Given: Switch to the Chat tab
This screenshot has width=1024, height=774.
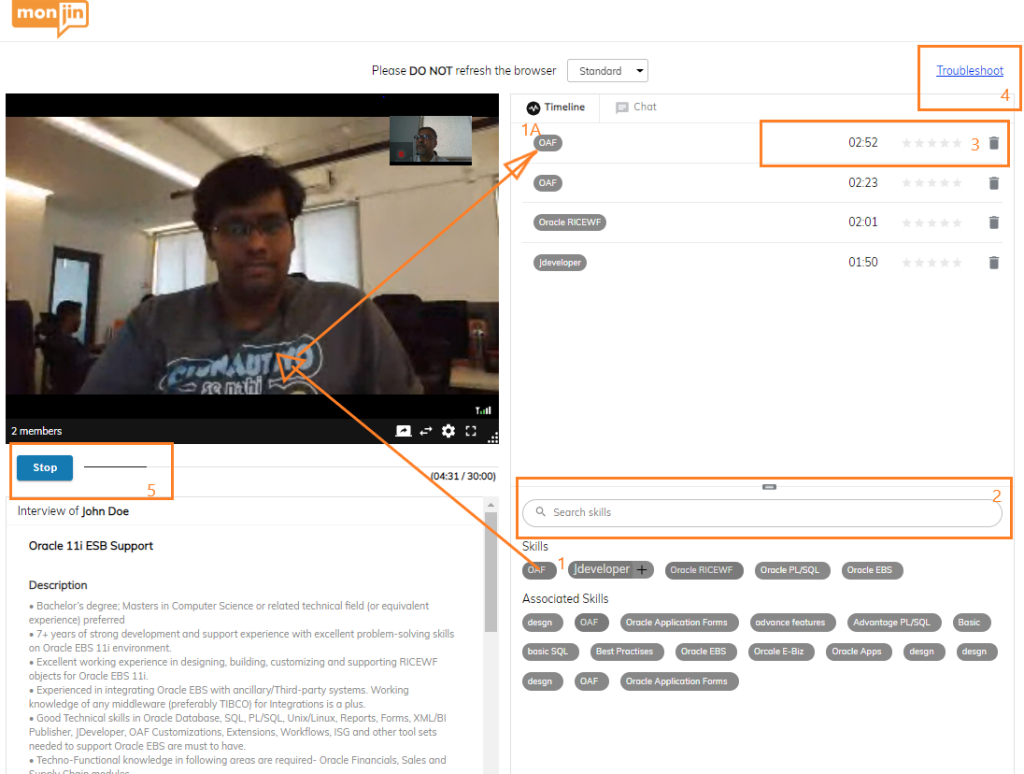Looking at the screenshot, I should pos(636,107).
